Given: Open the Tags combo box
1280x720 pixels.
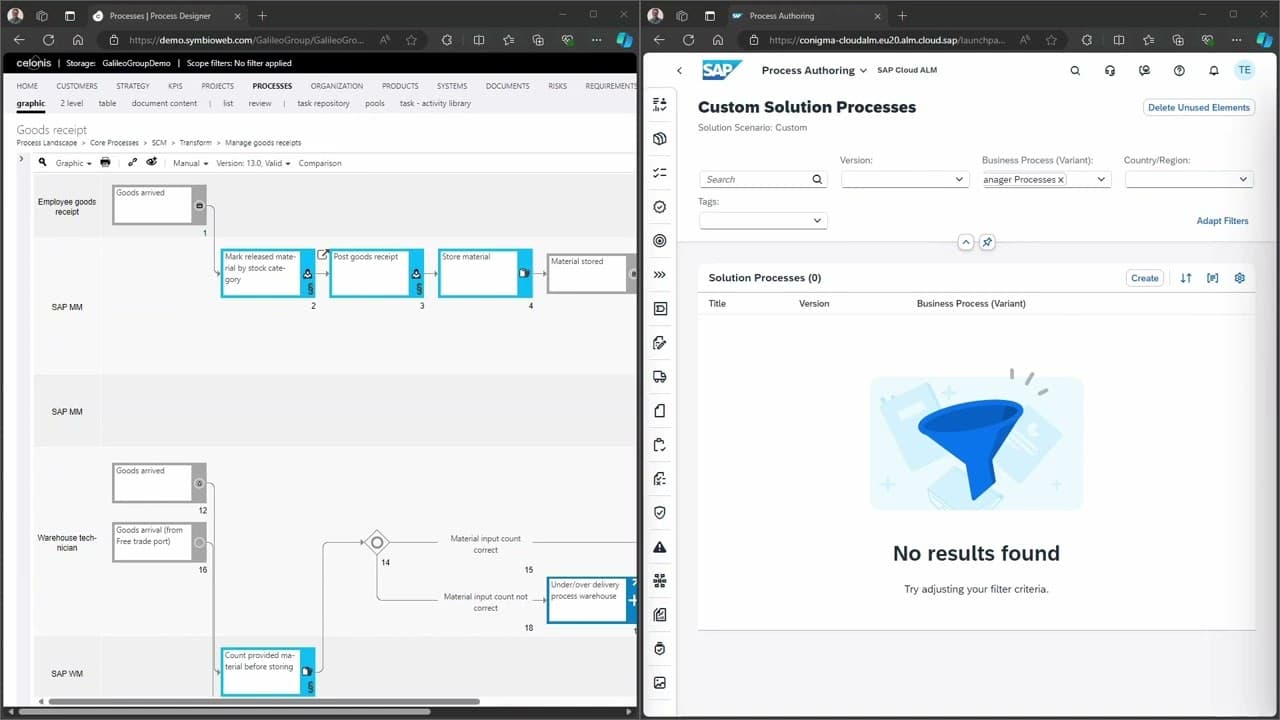Looking at the screenshot, I should [763, 221].
